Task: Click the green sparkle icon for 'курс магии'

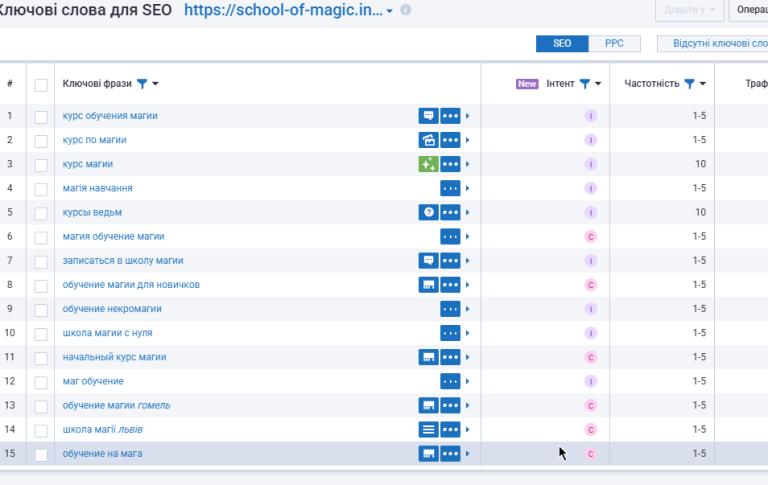Action: 428,164
